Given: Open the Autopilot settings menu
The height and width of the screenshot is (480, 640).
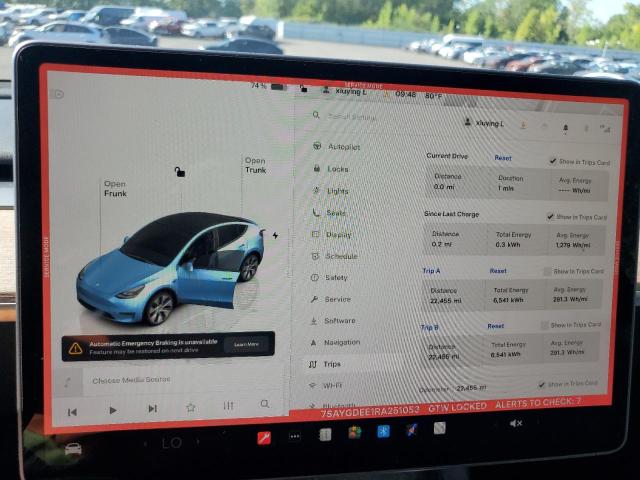Looking at the screenshot, I should (337, 147).
